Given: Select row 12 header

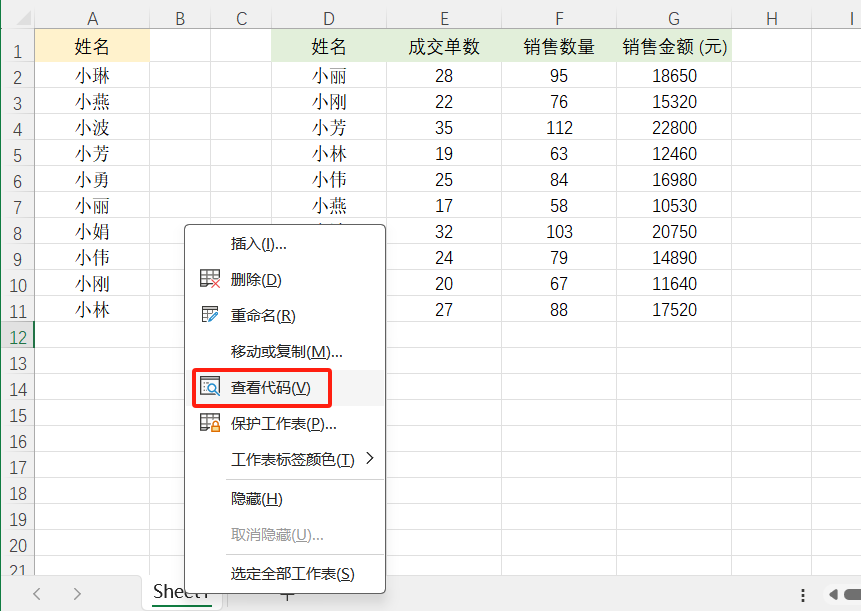Looking at the screenshot, I should coord(16,337).
